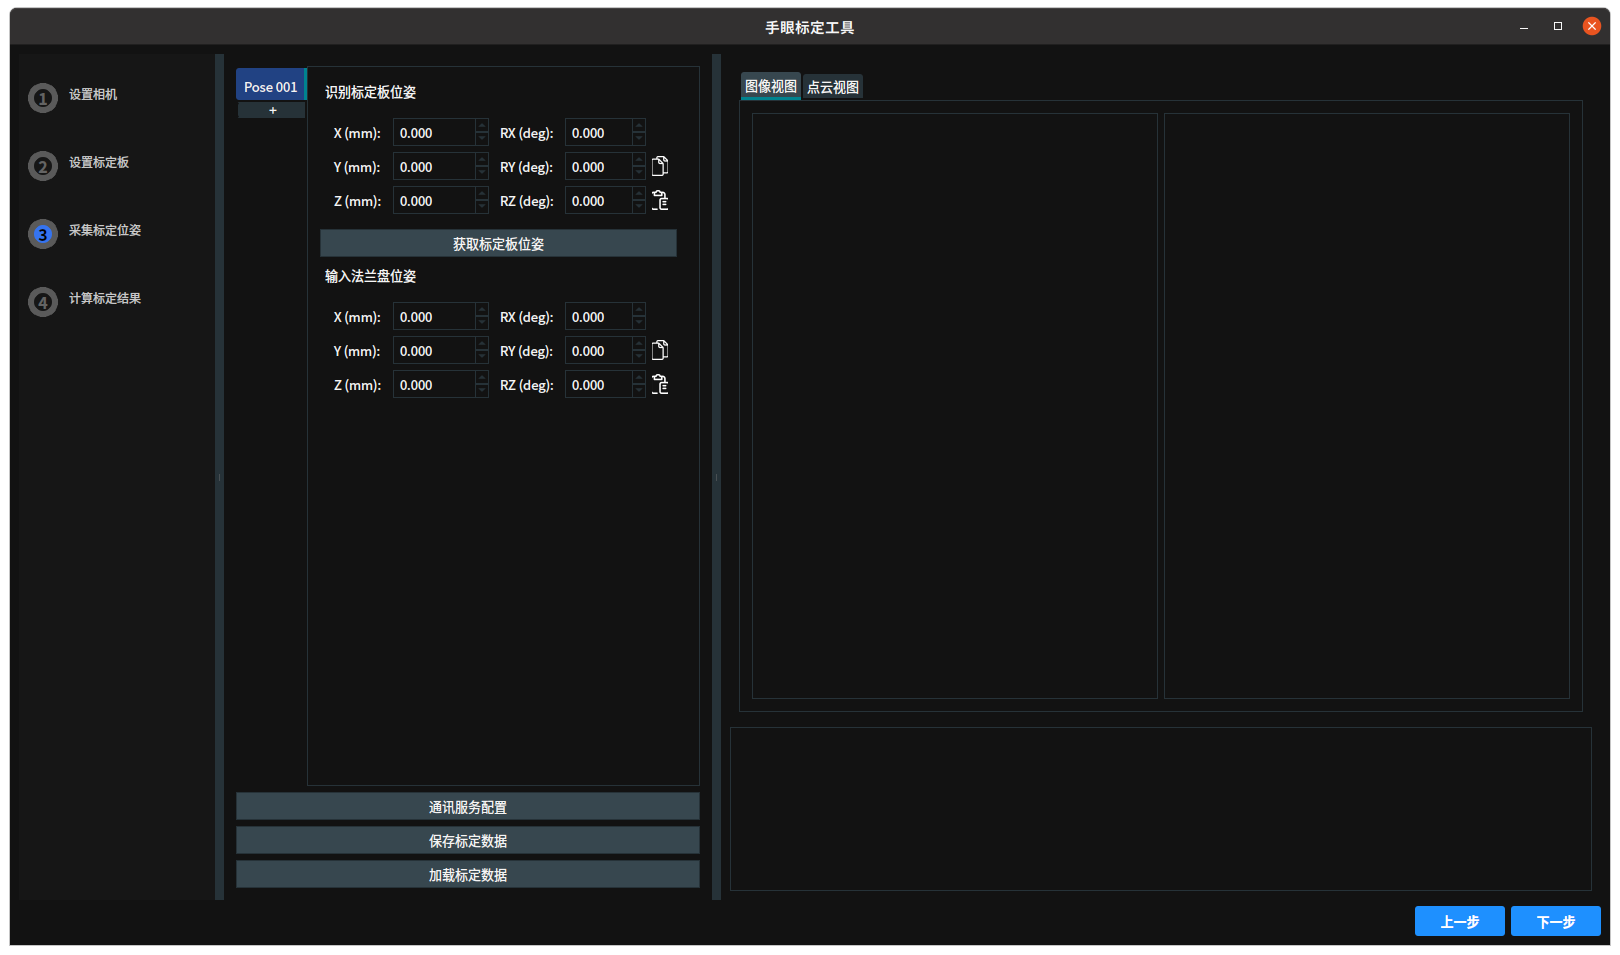Increase flange pose Z with up arrow
This screenshot has width=1620, height=955.
pos(482,378)
